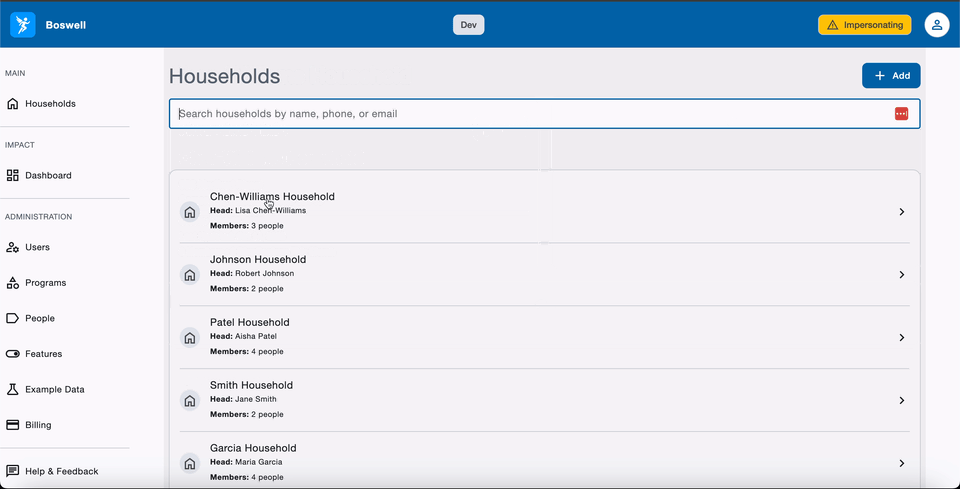Click the Boswell logo icon
Viewport: 960px width, 489px height.
point(23,25)
